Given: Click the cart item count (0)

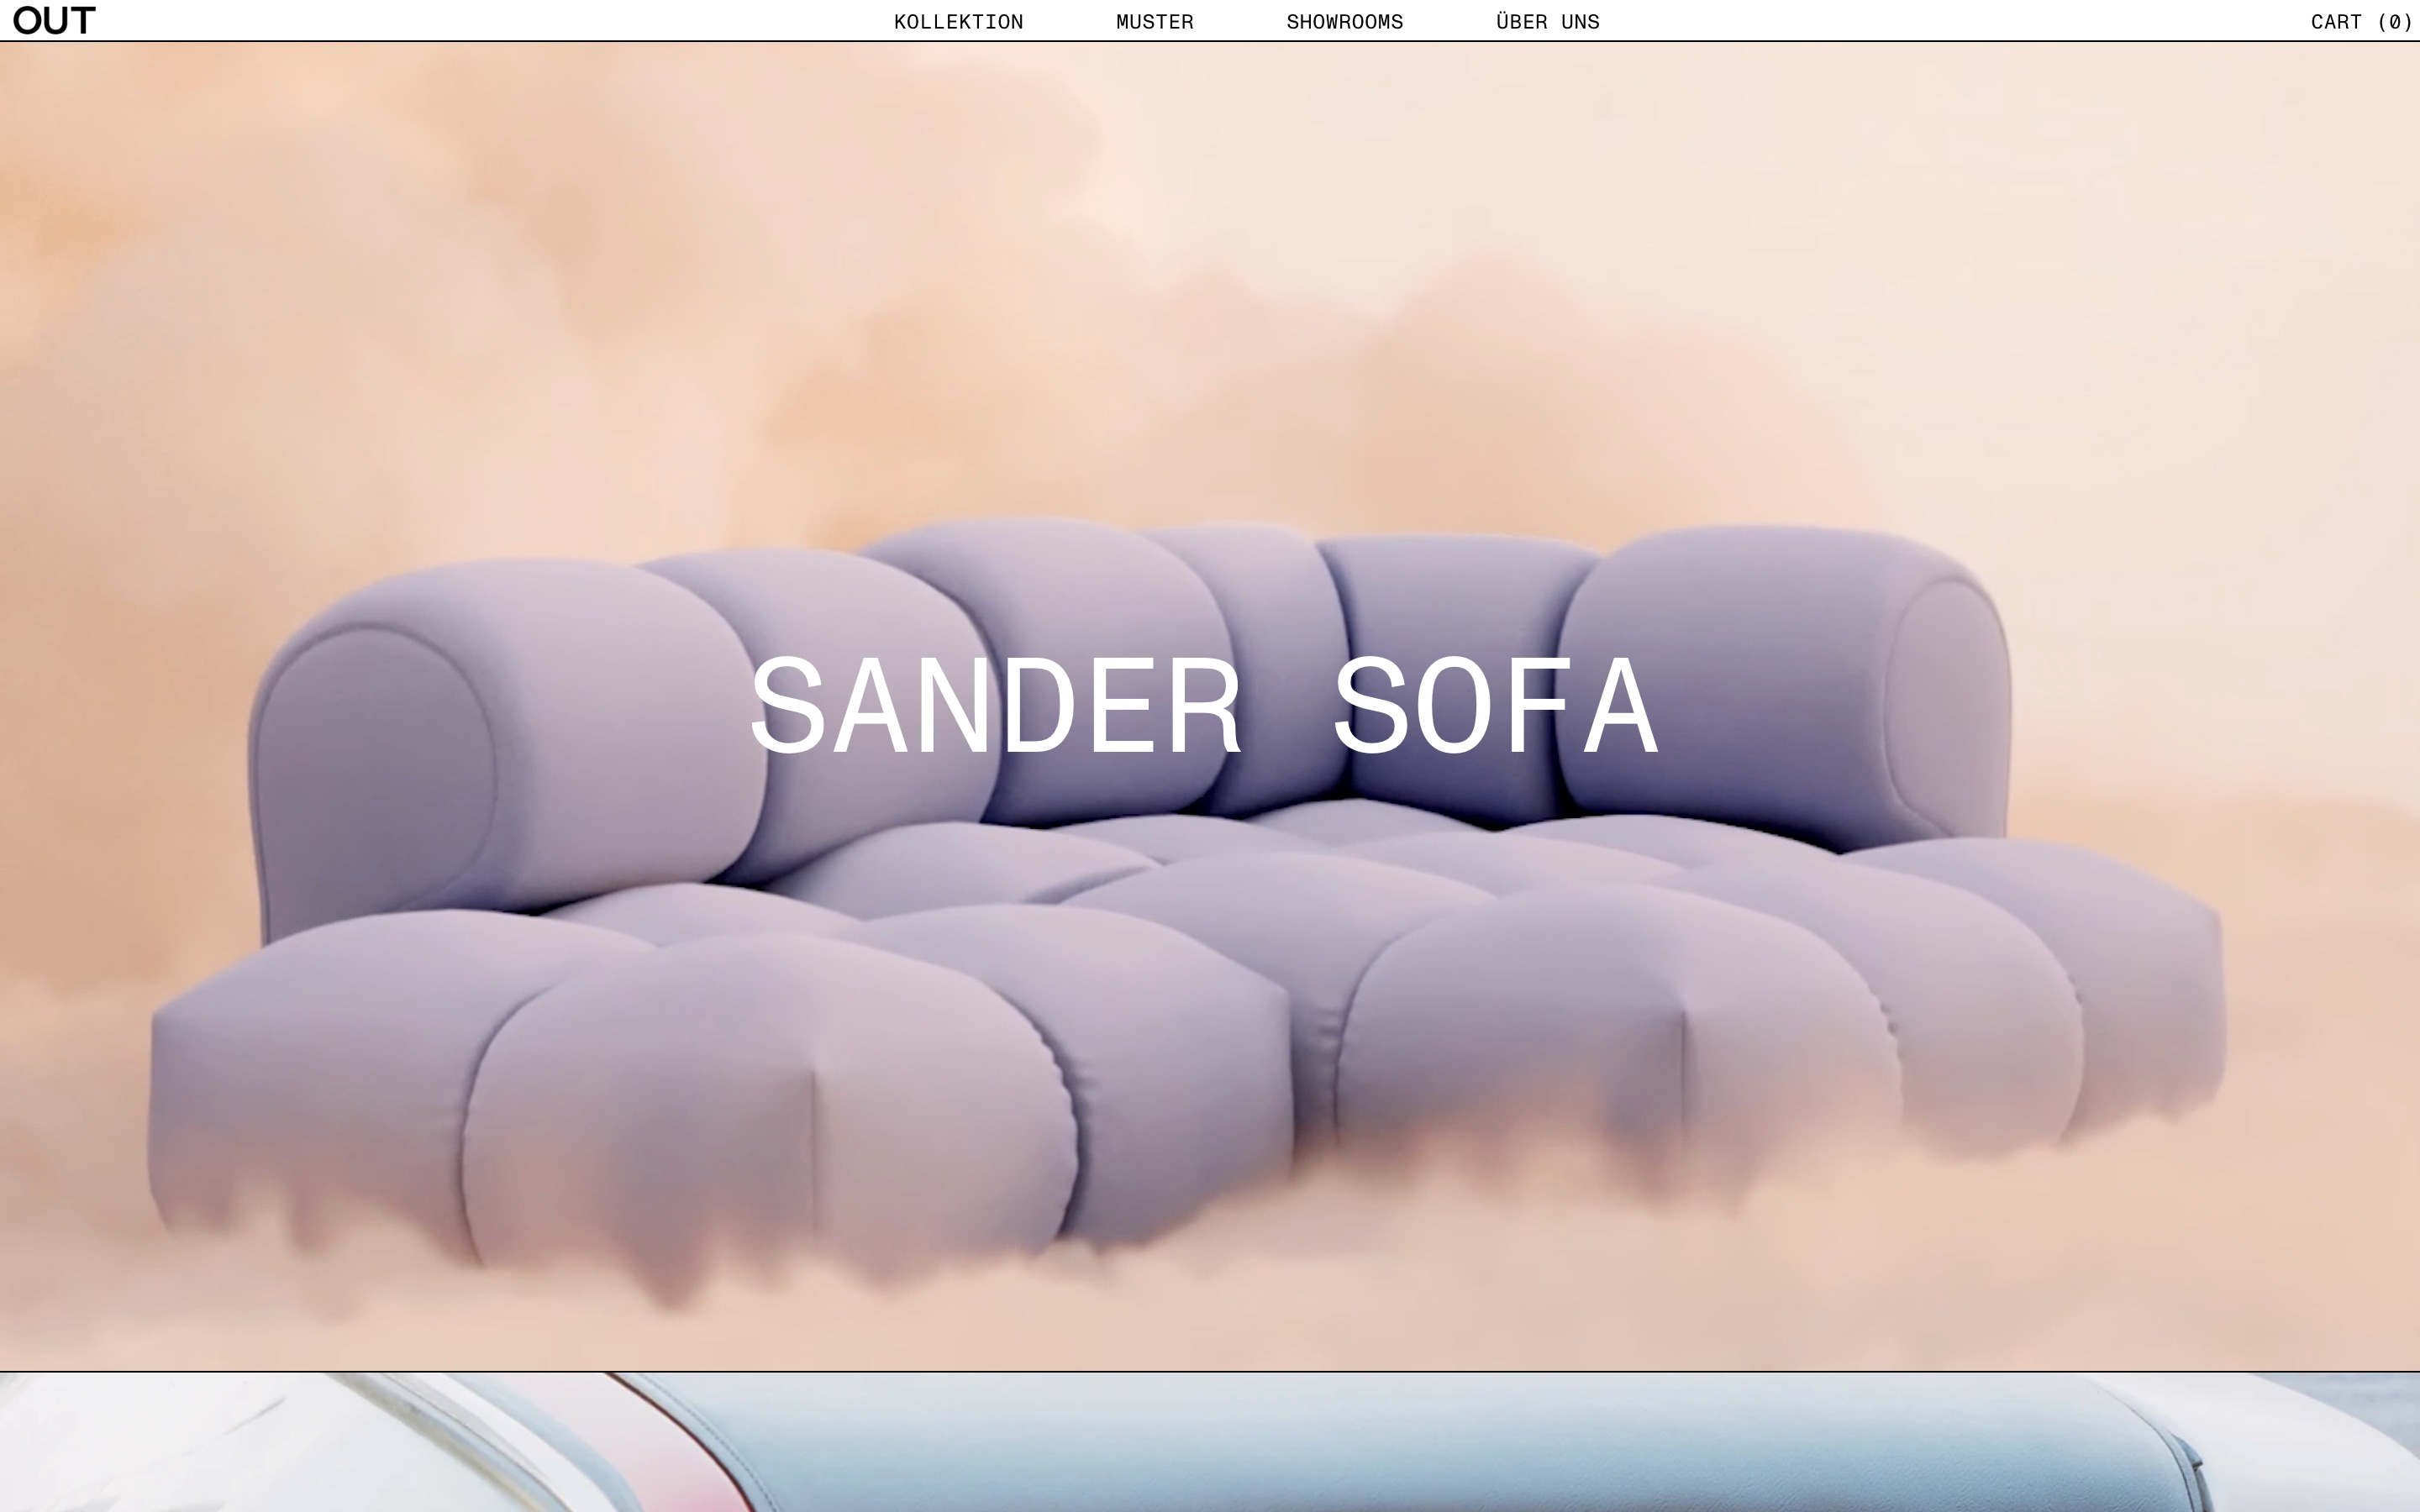Looking at the screenshot, I should click(2394, 22).
